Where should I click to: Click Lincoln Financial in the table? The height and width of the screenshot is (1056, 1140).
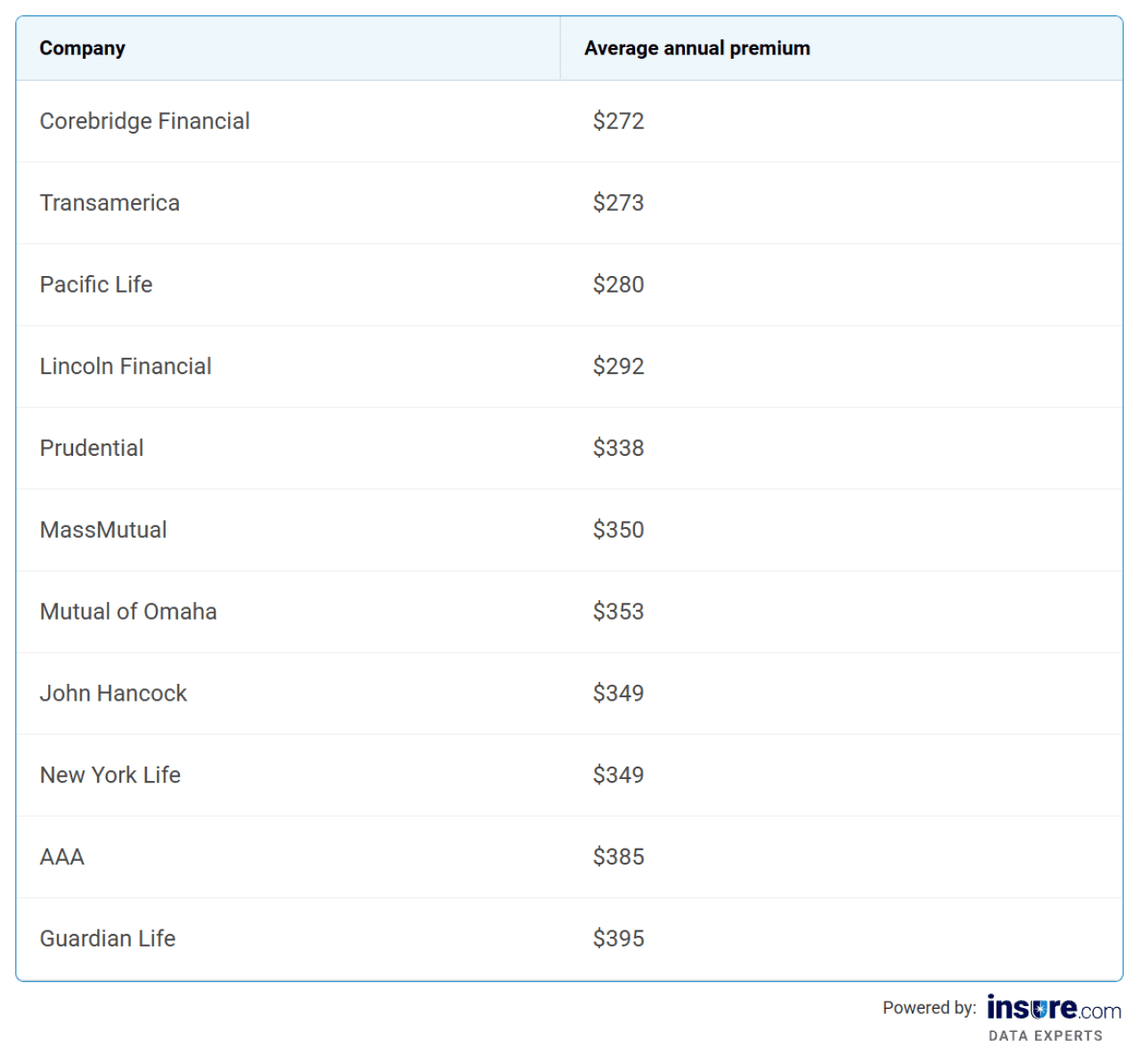click(x=126, y=367)
